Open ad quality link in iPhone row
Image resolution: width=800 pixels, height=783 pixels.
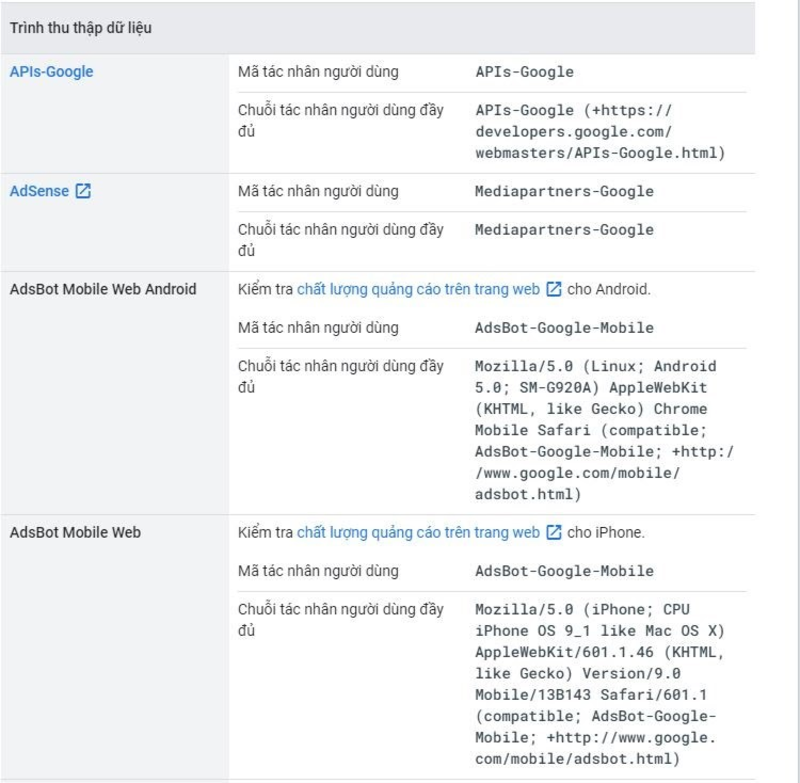tap(419, 532)
